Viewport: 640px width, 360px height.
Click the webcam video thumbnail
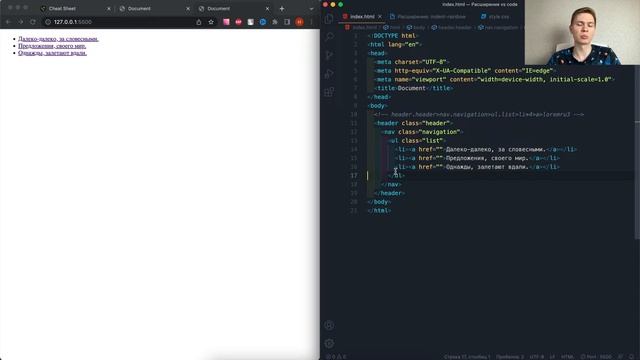coord(582,33)
